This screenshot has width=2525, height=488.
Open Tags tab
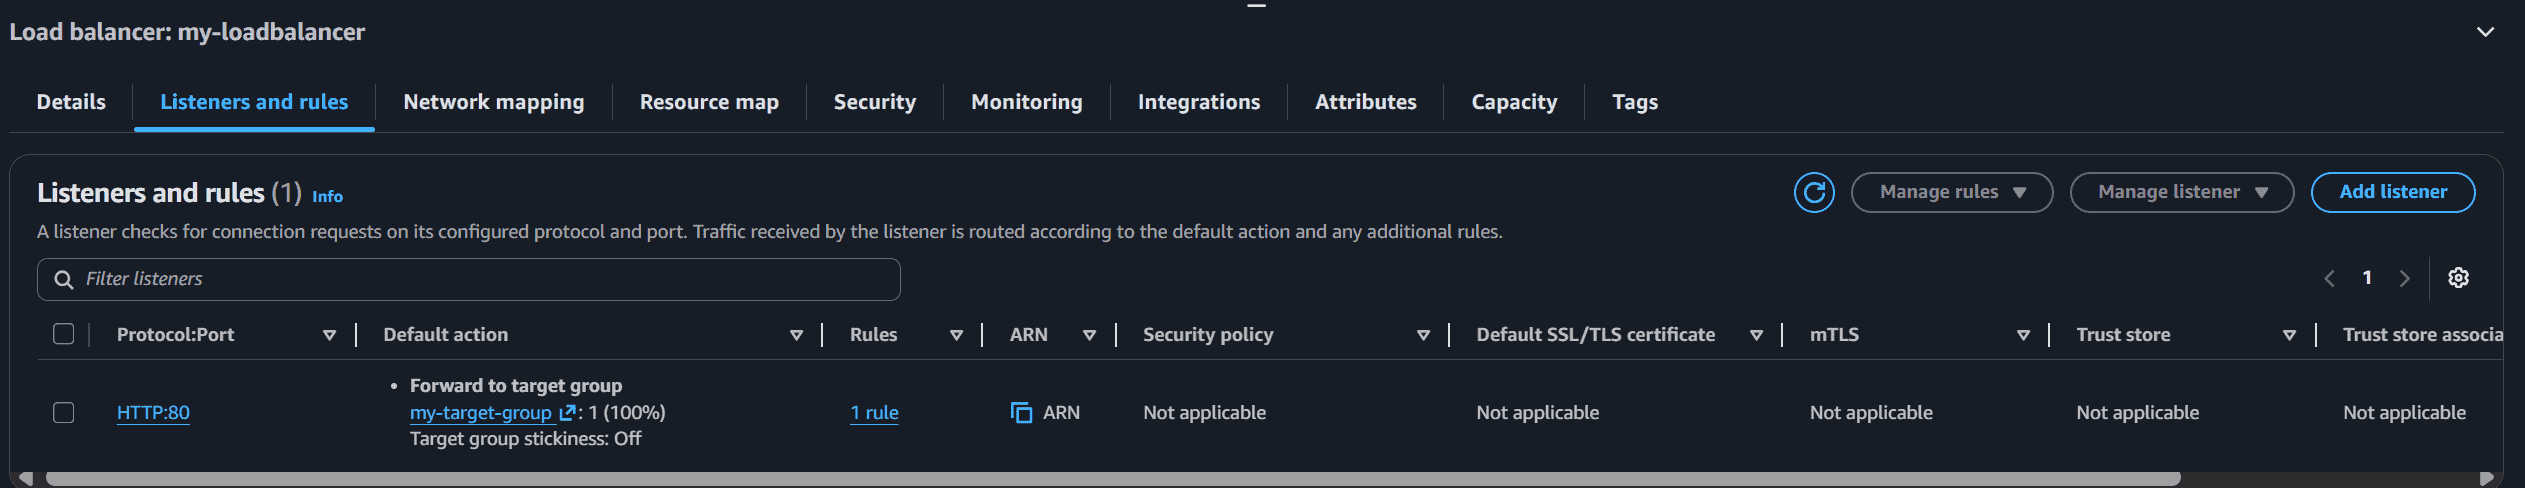pos(1635,102)
